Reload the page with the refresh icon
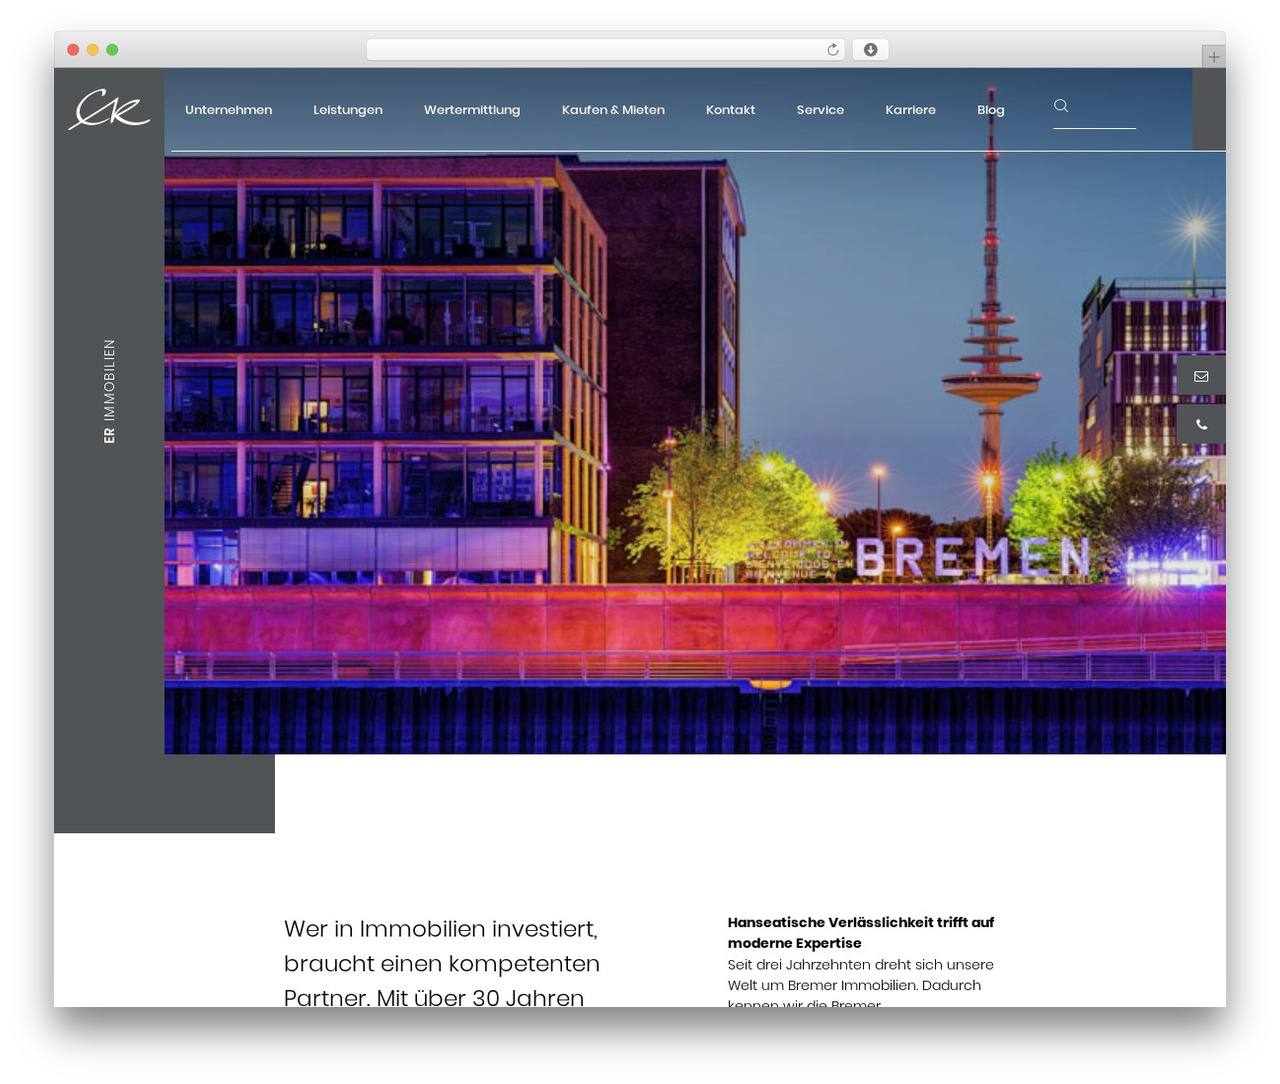1280x1084 pixels. (832, 50)
